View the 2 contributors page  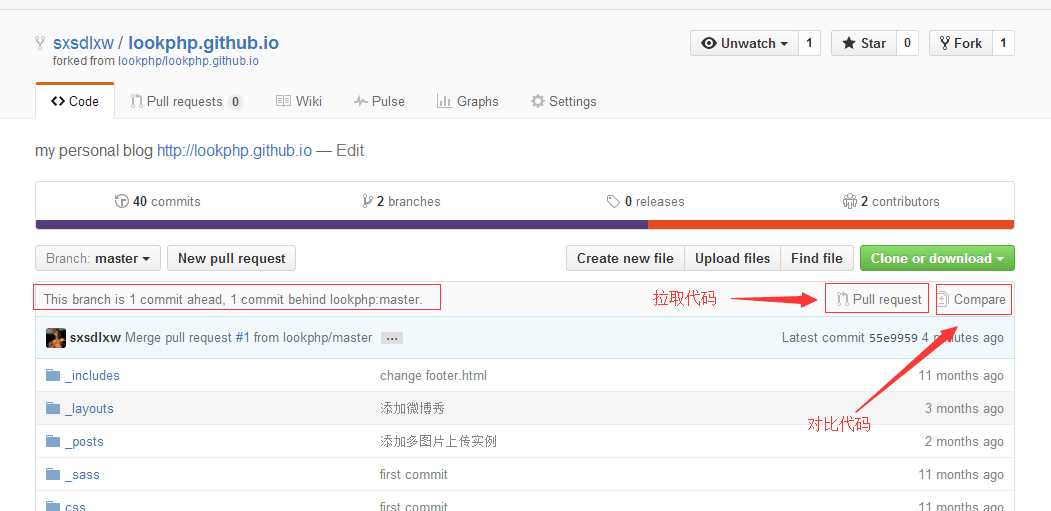(x=891, y=201)
